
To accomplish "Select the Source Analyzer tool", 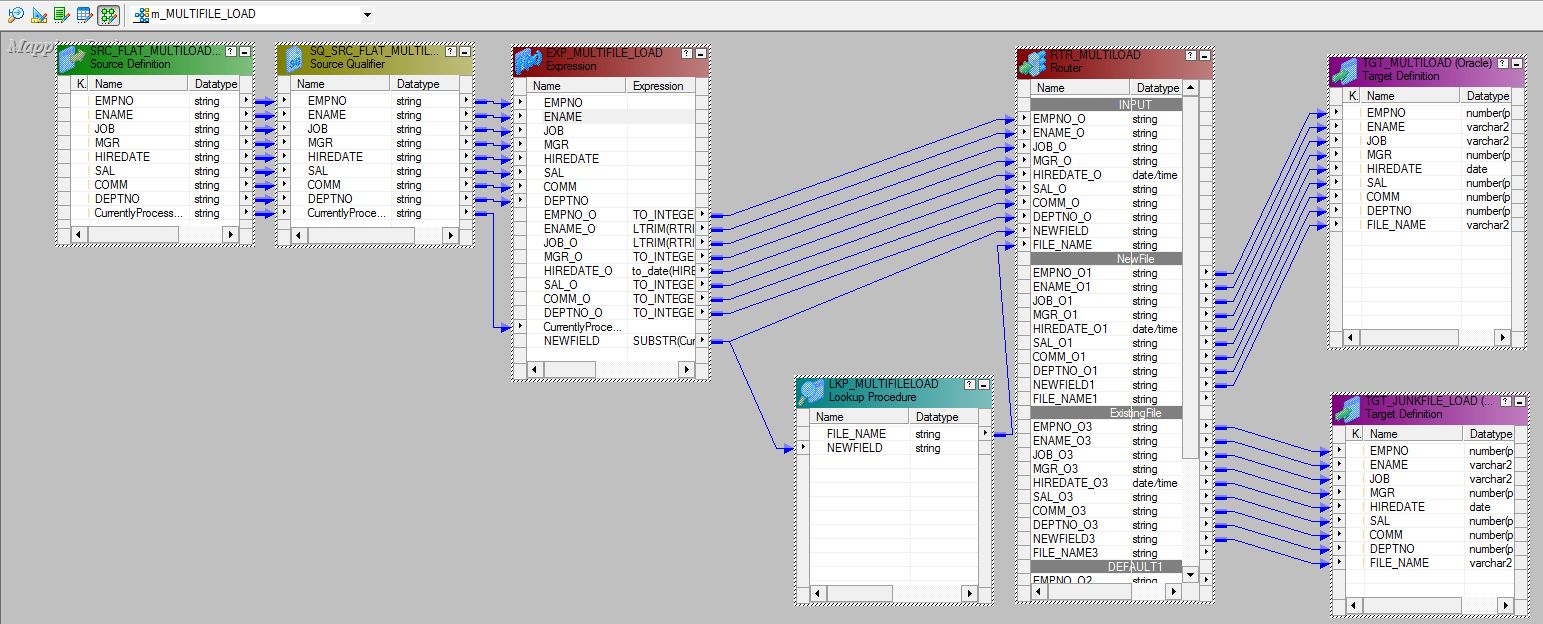I will (17, 14).
